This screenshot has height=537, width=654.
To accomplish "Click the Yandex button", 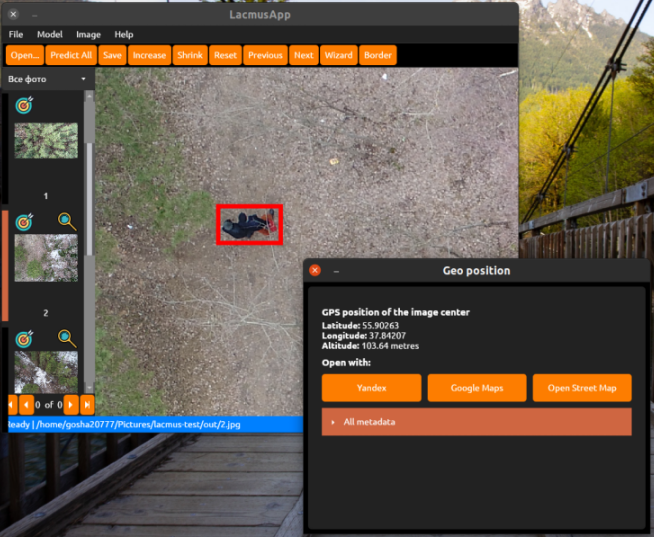I will click(x=371, y=388).
